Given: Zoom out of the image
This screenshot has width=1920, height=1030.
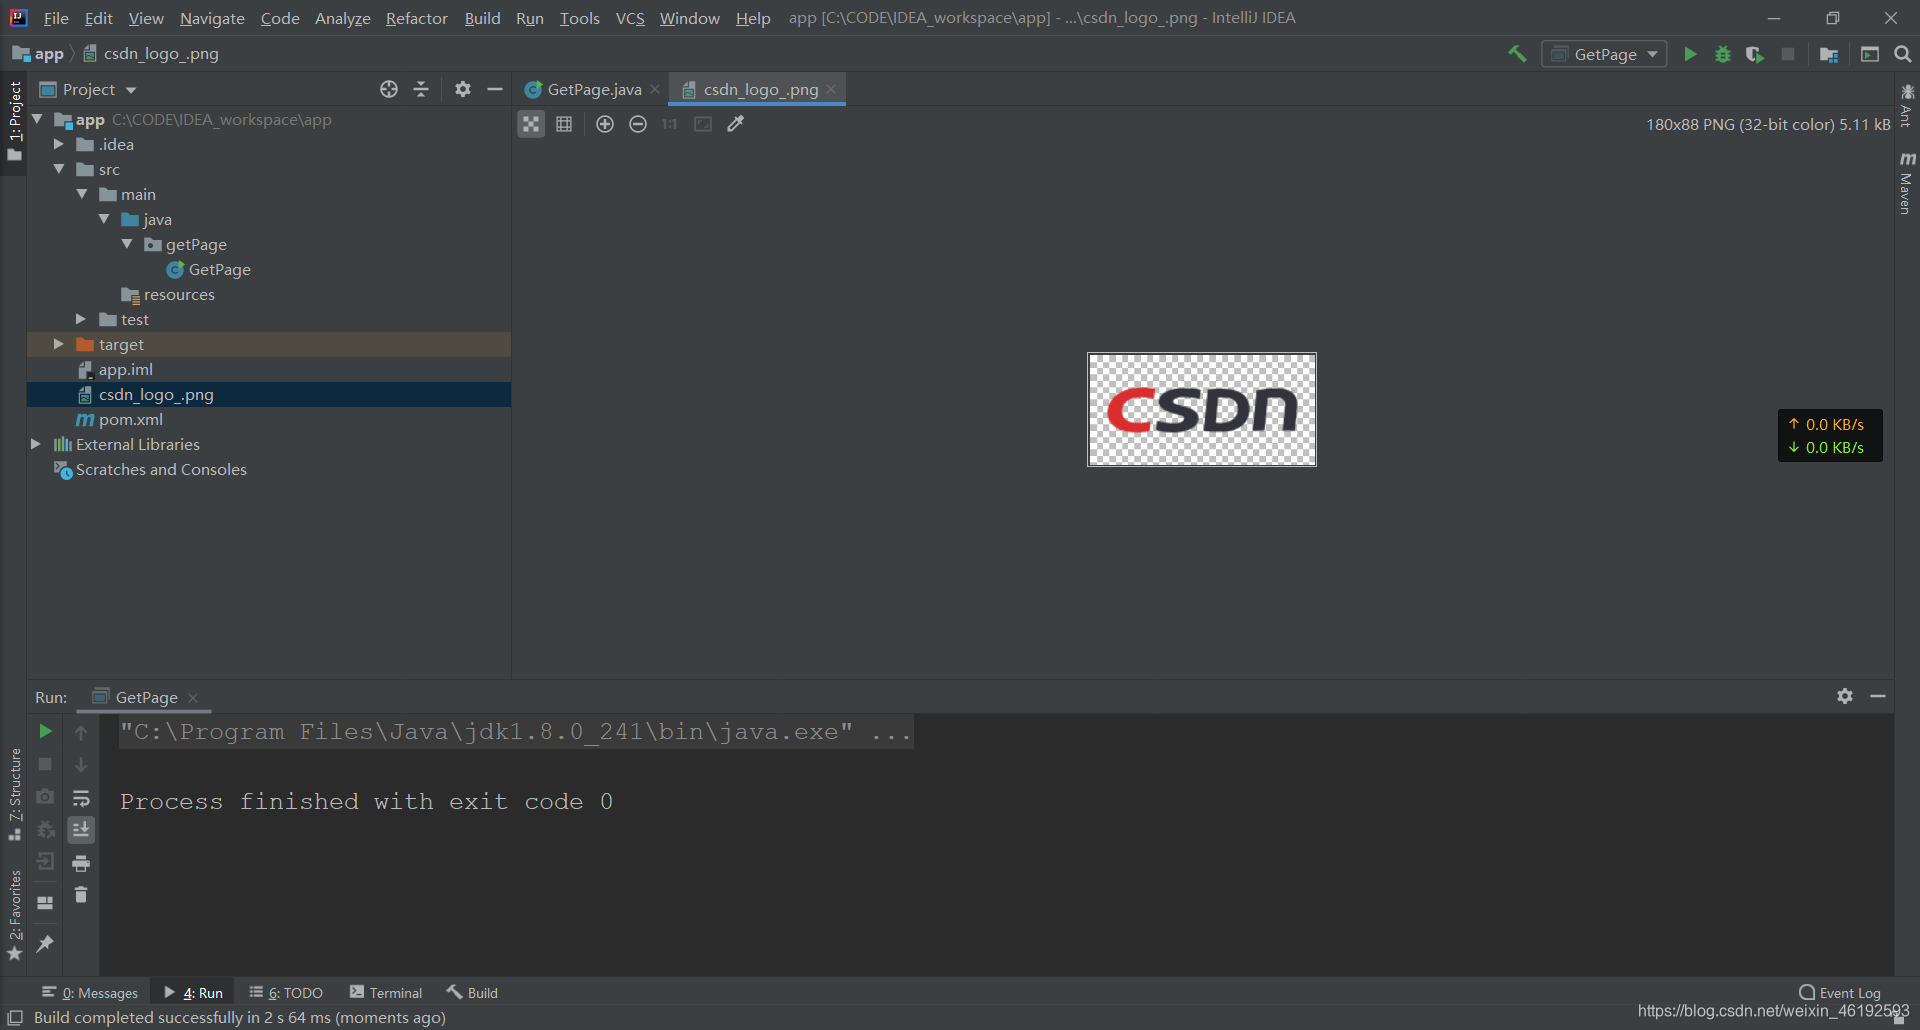Looking at the screenshot, I should (x=638, y=124).
